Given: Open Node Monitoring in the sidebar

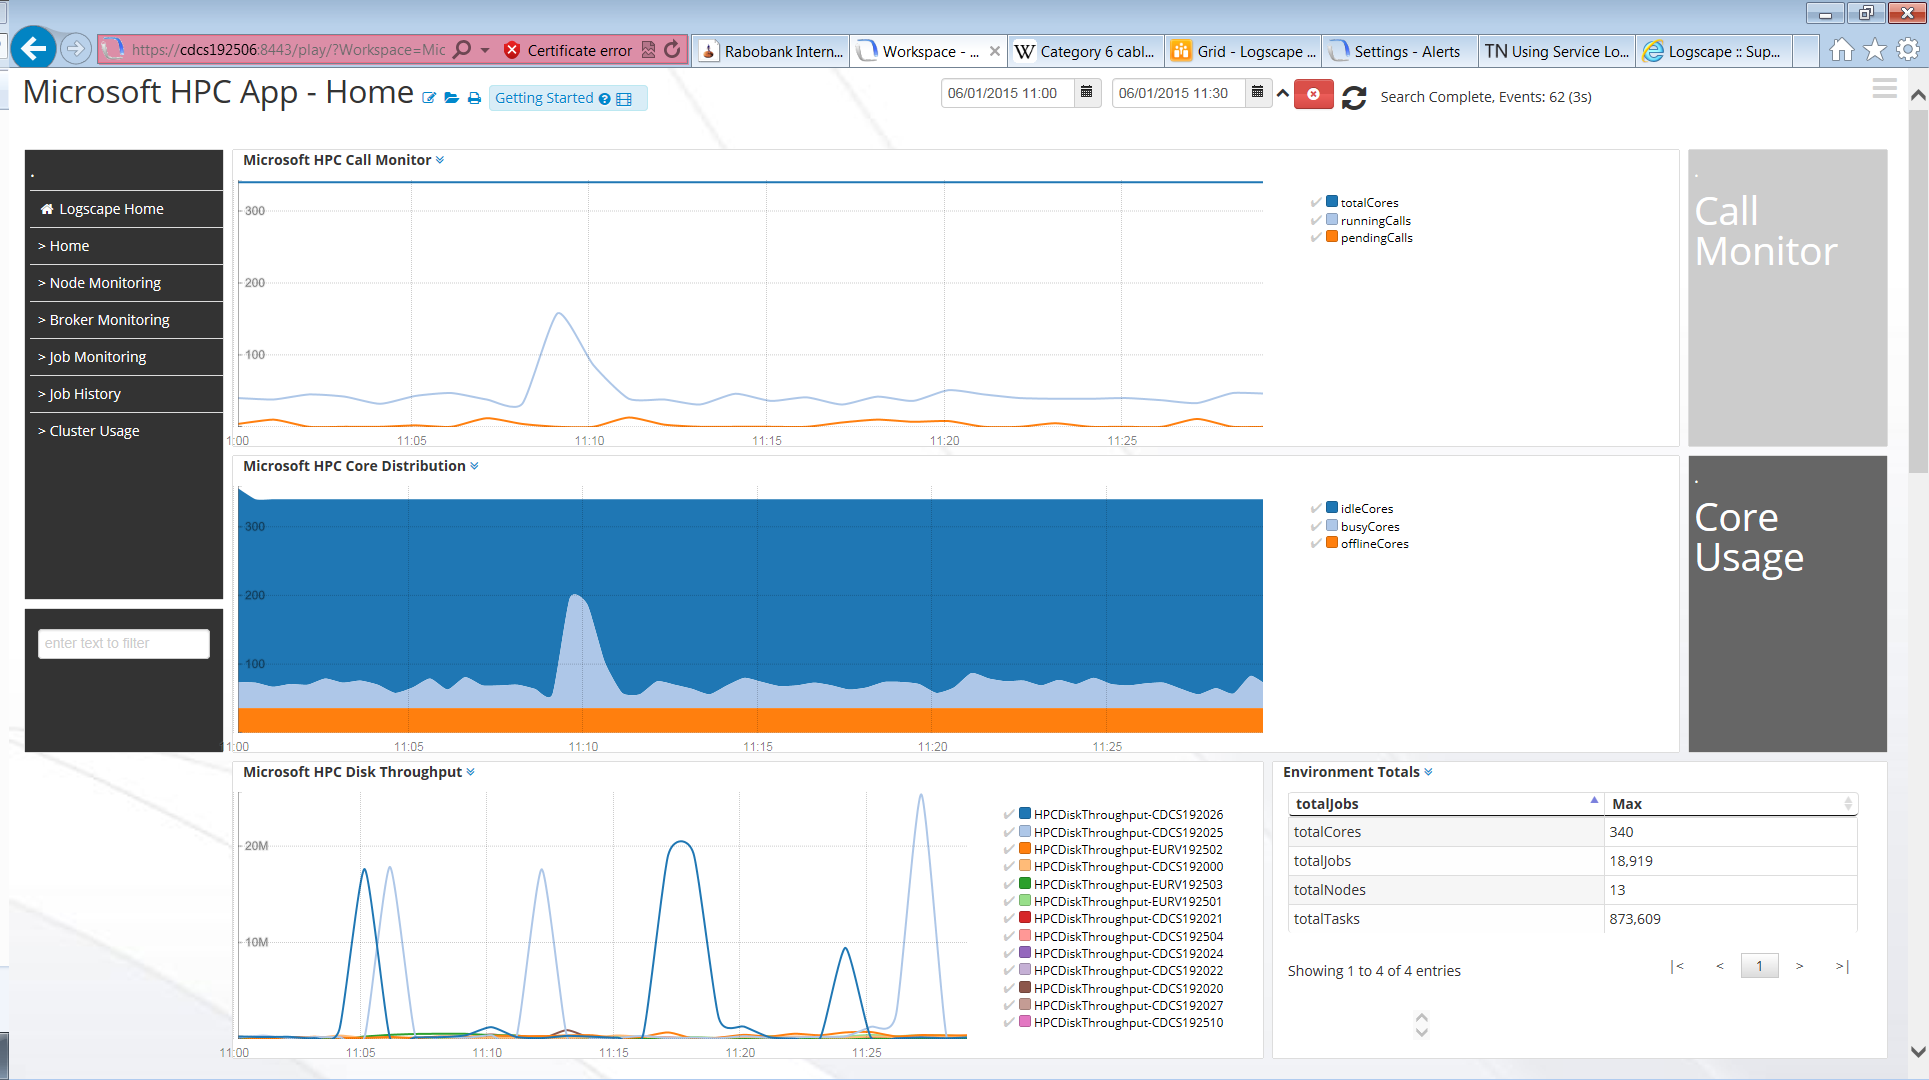Looking at the screenshot, I should pos(104,283).
